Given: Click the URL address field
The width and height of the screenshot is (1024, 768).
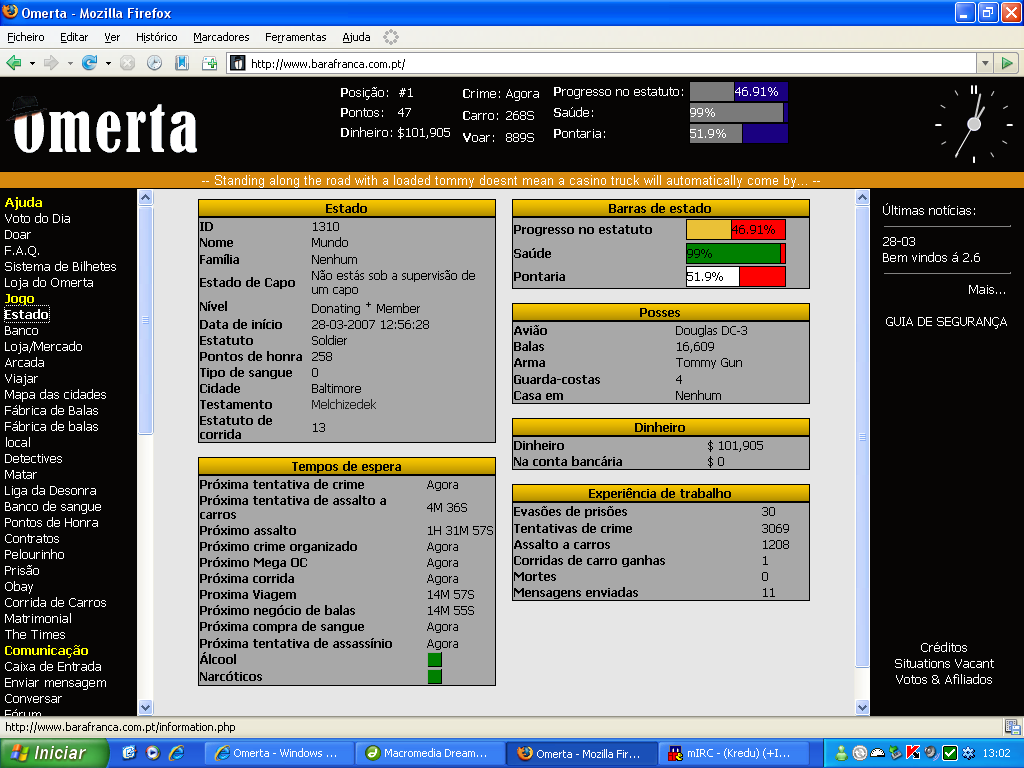Looking at the screenshot, I should [x=600, y=63].
